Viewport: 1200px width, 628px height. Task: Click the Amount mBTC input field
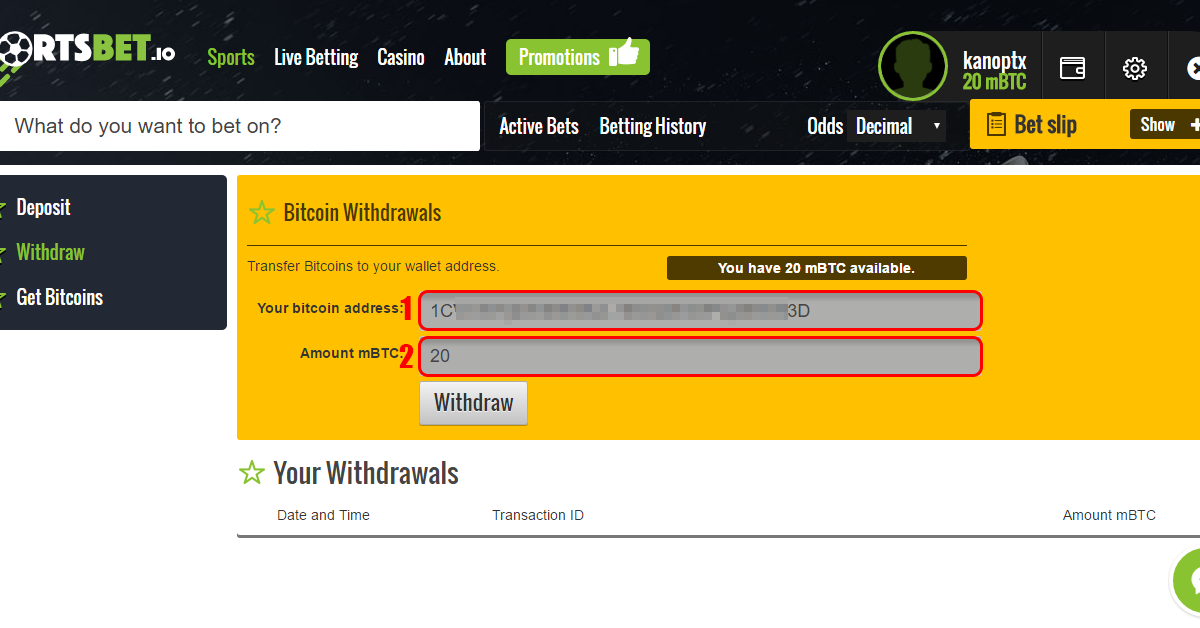coord(700,356)
